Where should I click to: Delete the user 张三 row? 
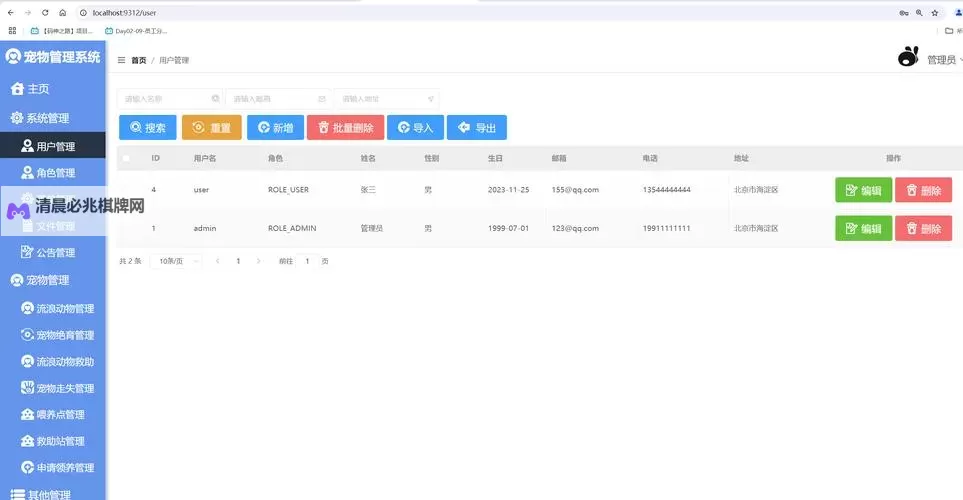[923, 190]
